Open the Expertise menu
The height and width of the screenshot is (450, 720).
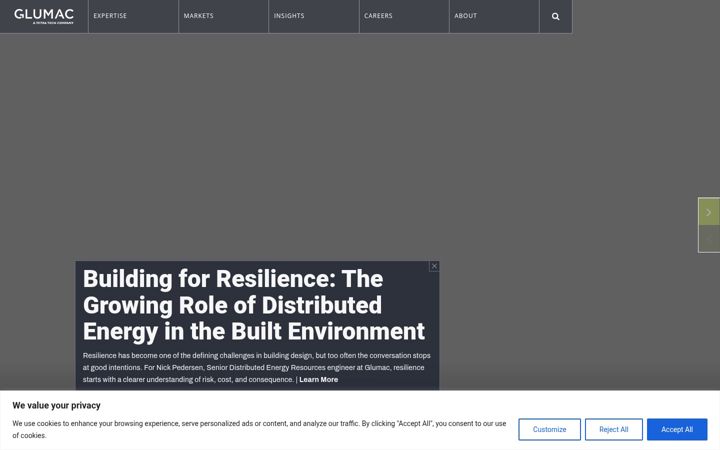110,16
